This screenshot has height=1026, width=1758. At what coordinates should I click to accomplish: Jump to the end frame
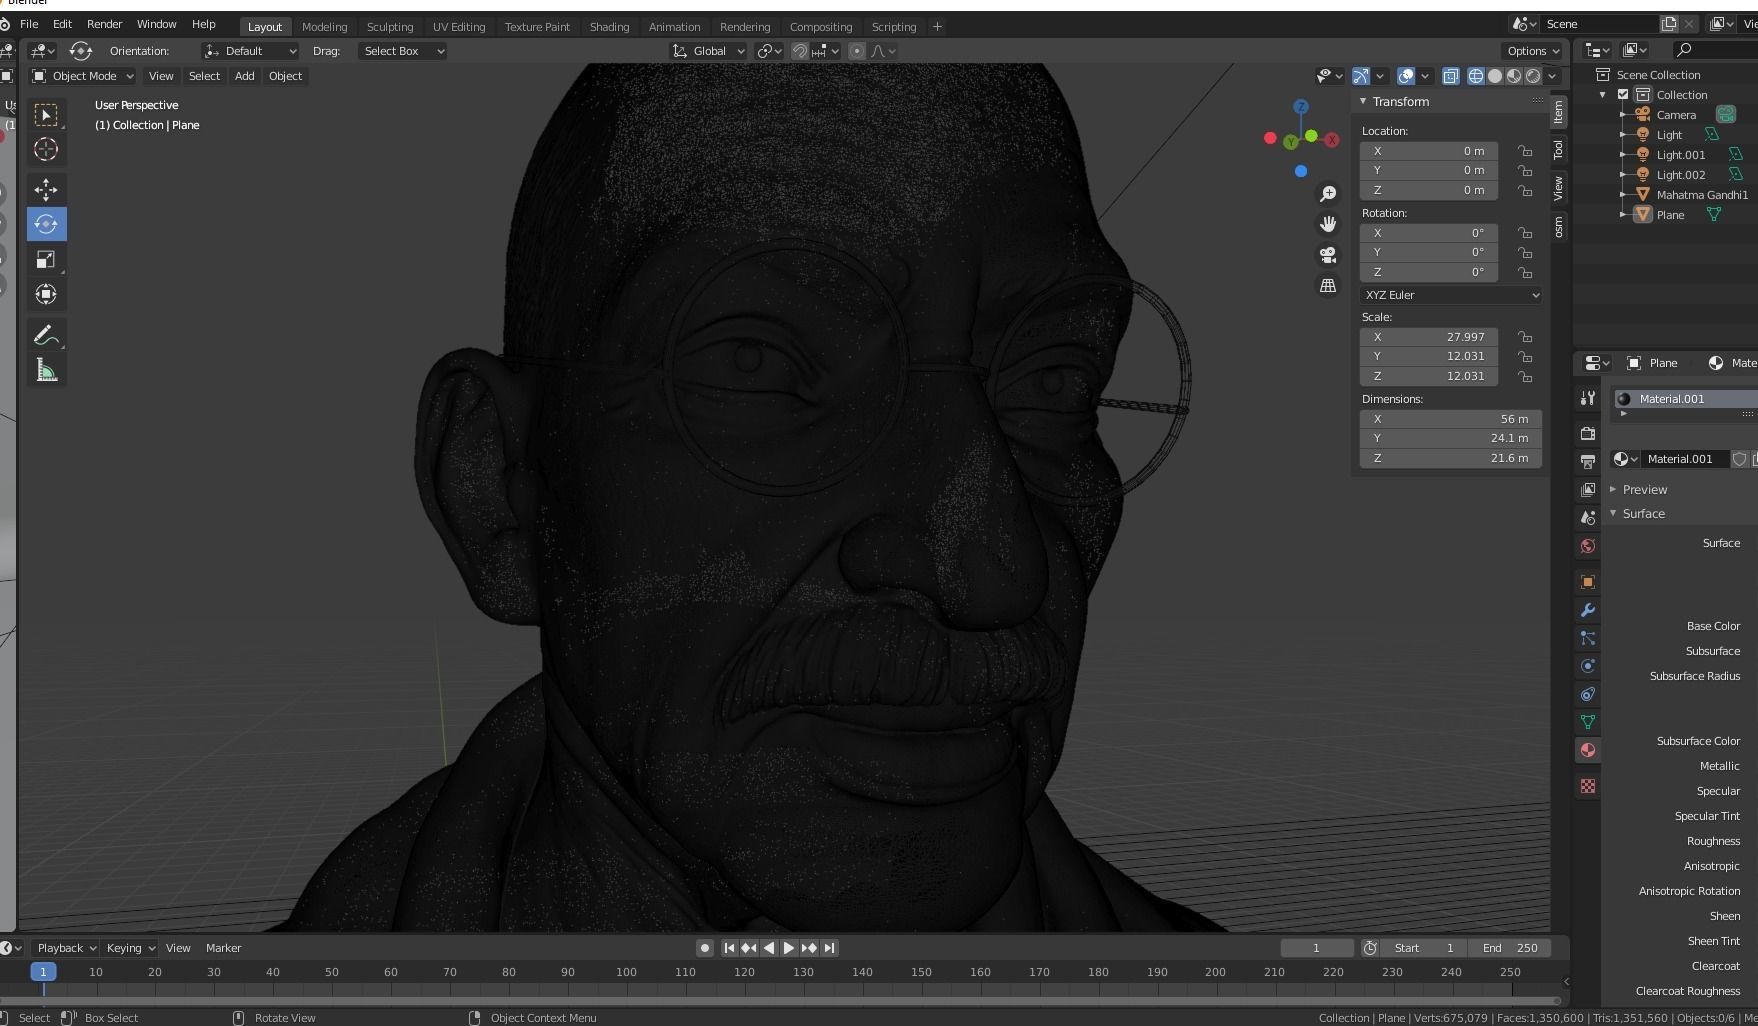click(829, 948)
